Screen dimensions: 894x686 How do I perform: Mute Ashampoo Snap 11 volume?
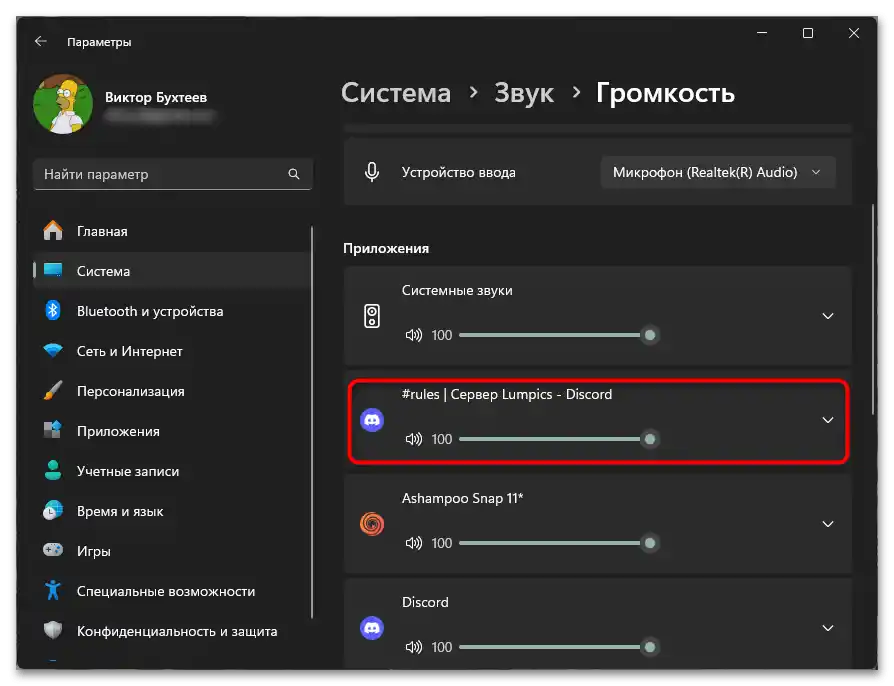click(x=414, y=543)
